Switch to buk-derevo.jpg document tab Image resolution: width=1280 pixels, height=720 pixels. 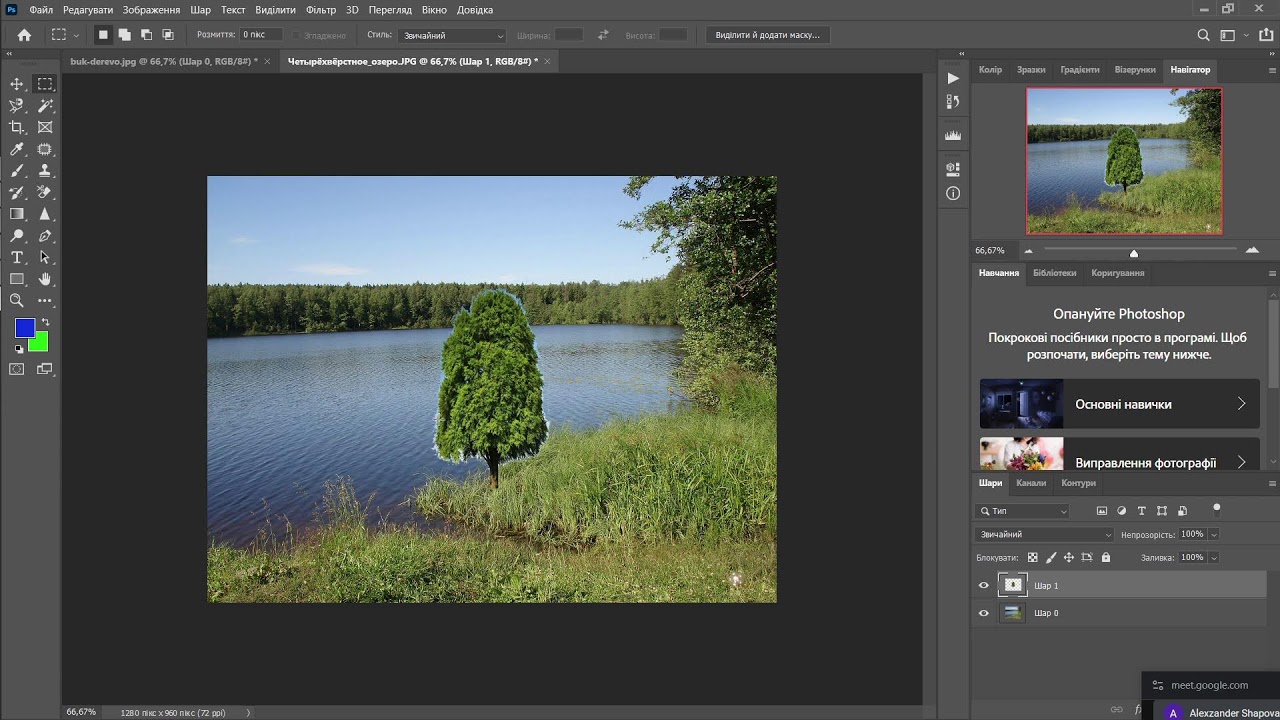click(x=164, y=61)
